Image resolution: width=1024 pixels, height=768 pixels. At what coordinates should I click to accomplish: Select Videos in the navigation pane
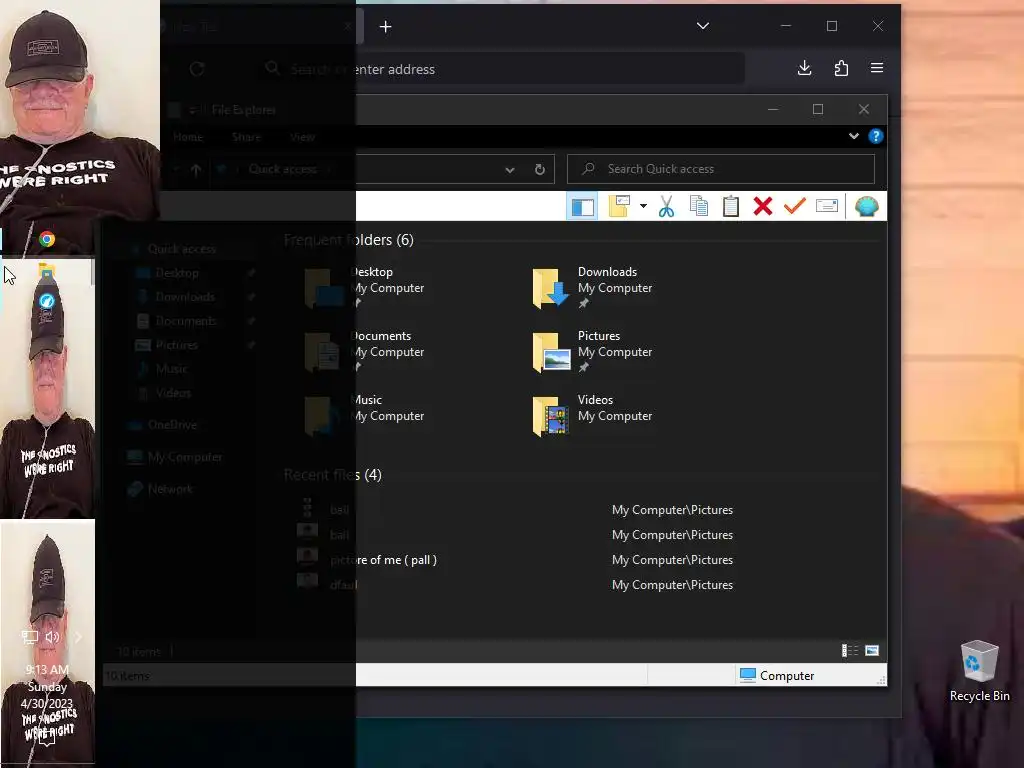[174, 393]
